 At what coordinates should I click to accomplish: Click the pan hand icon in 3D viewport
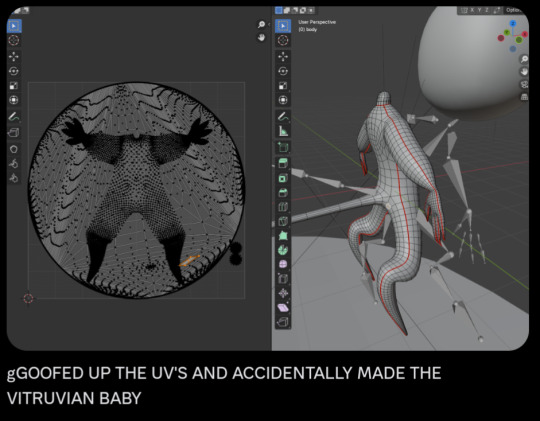pos(524,72)
